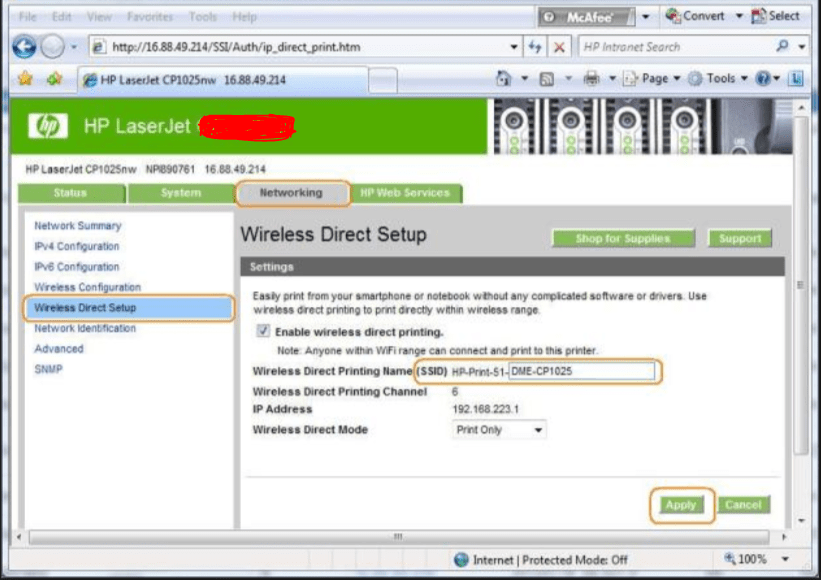Open the Home icon in the command bar
This screenshot has height=580, width=821.
(x=503, y=79)
